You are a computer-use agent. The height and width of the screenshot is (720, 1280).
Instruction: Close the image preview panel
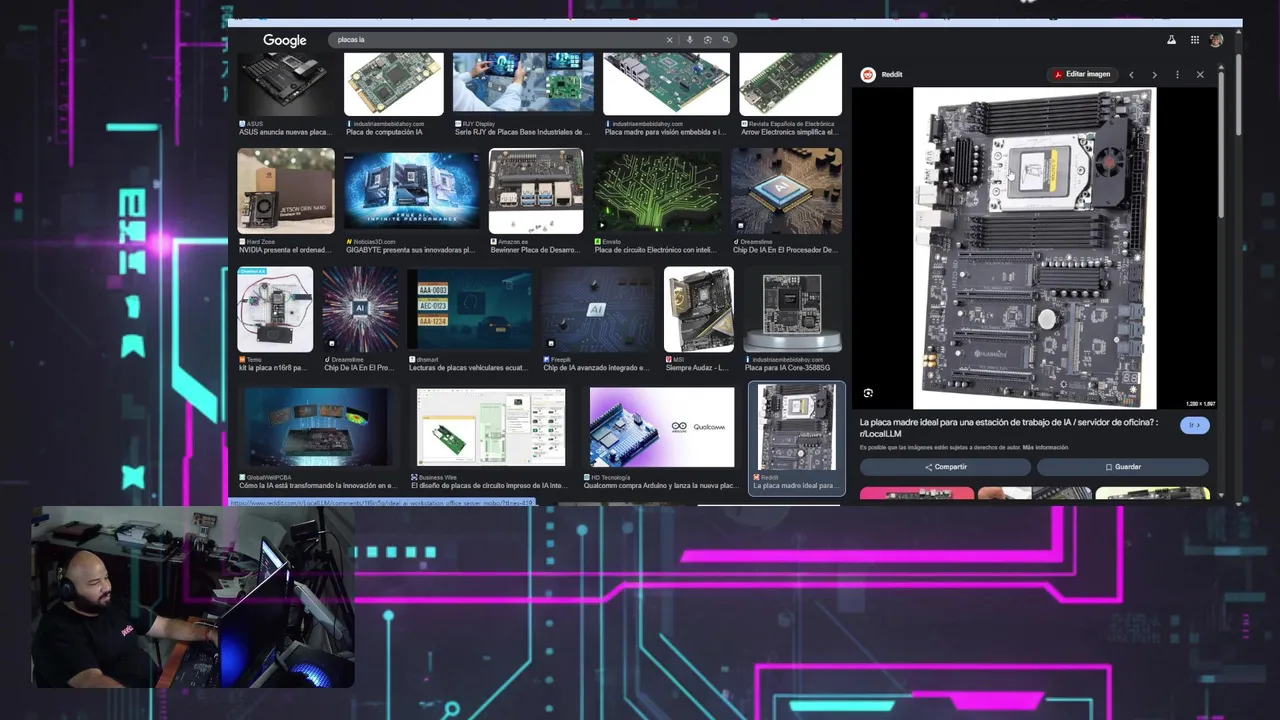1200,74
